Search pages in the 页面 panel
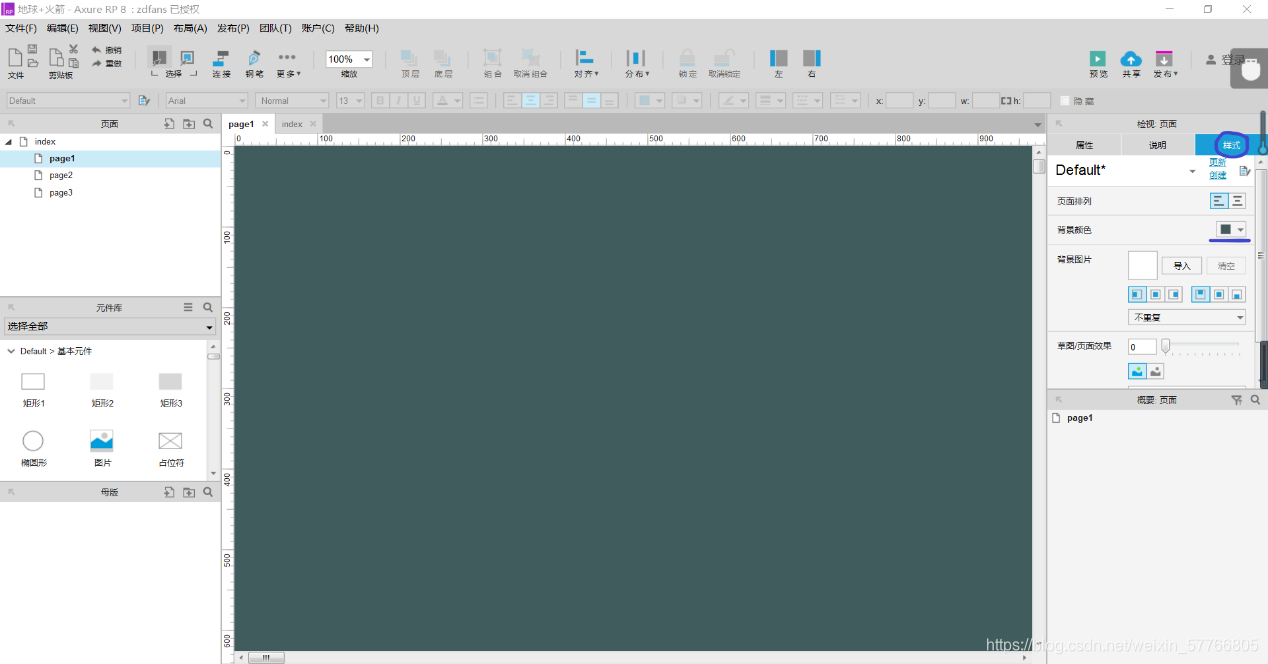The image size is (1268, 664). tap(208, 124)
